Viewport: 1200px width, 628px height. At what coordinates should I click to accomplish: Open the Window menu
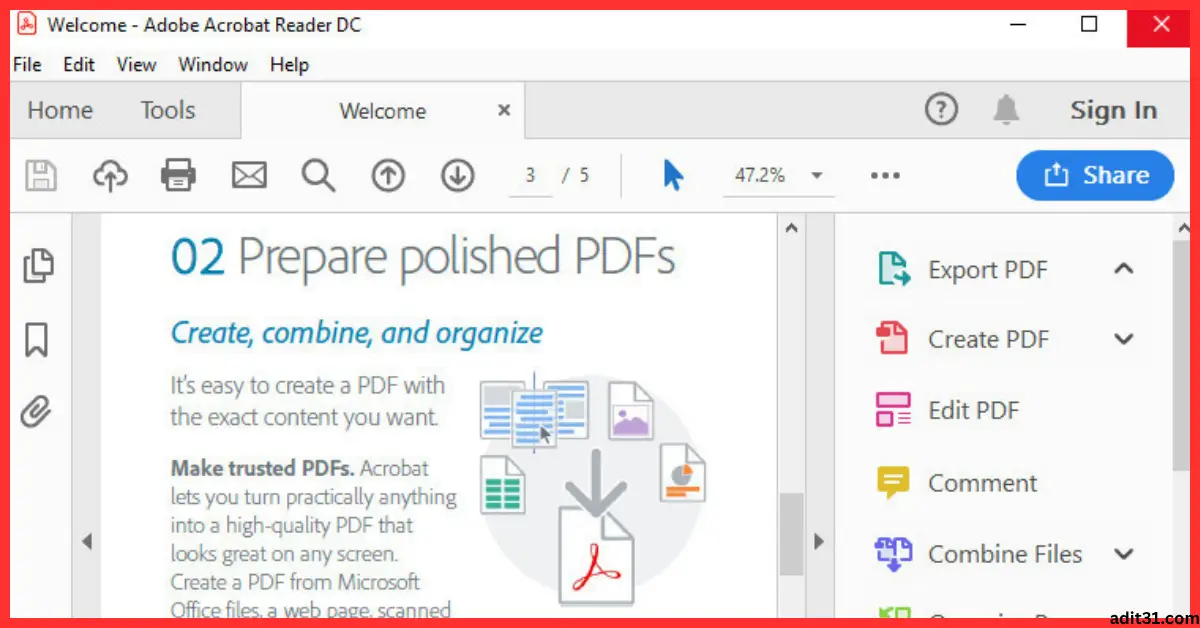[213, 65]
